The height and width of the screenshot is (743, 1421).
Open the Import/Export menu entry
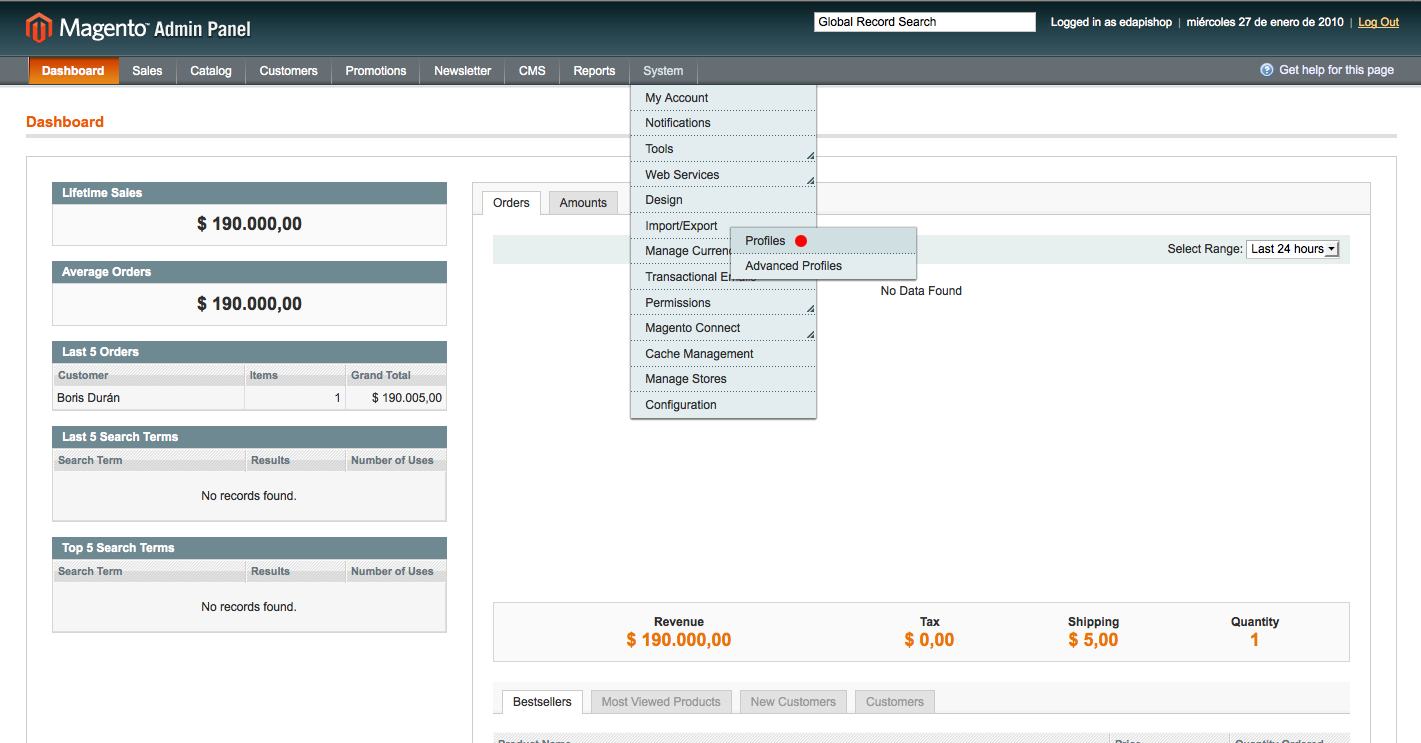tap(681, 226)
